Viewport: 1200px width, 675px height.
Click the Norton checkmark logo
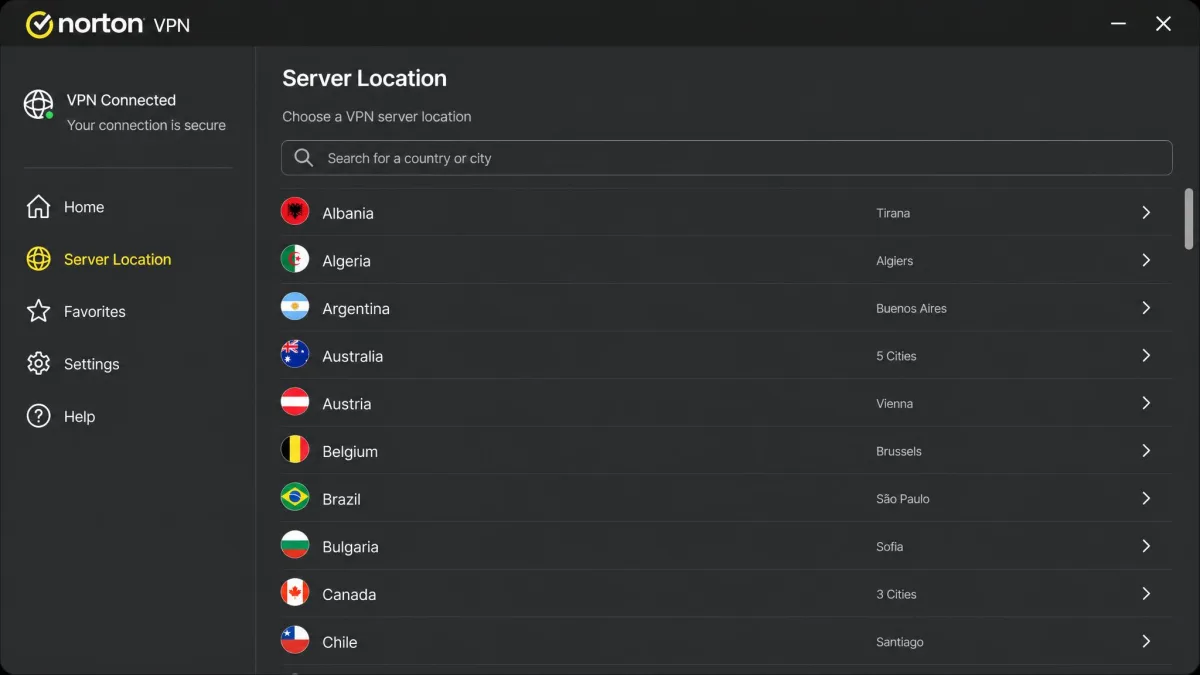pos(39,24)
